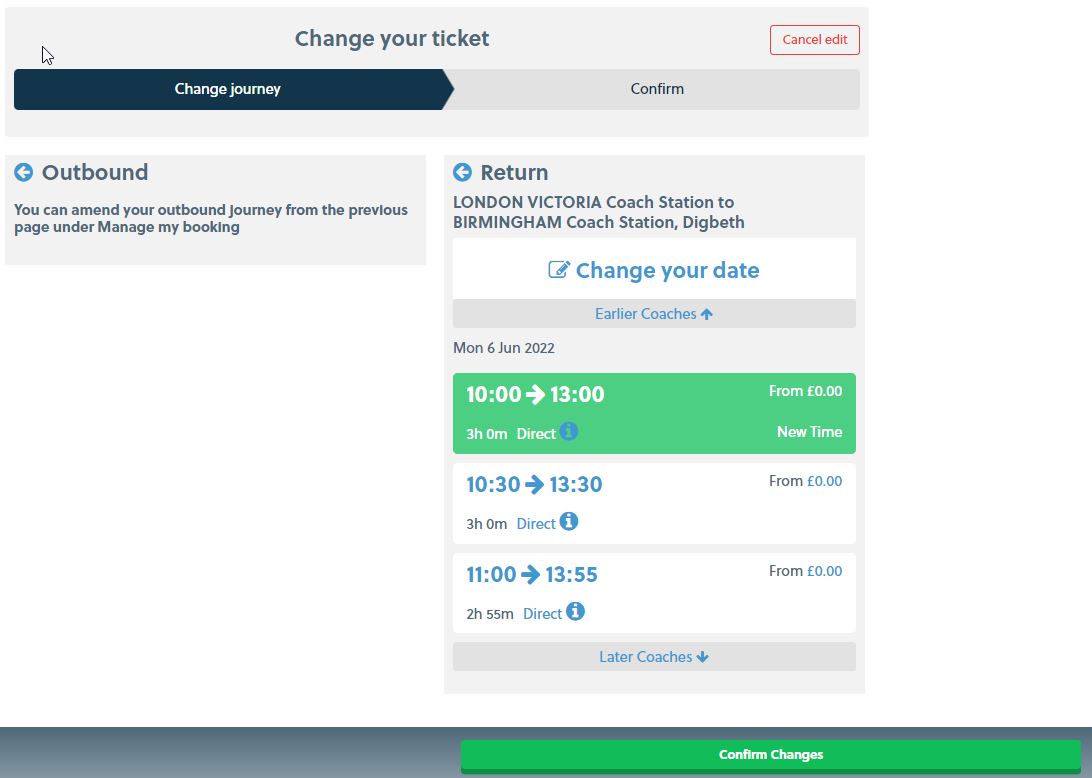1092x778 pixels.
Task: Open info icon for the 10:30 coach
Action: 568,521
